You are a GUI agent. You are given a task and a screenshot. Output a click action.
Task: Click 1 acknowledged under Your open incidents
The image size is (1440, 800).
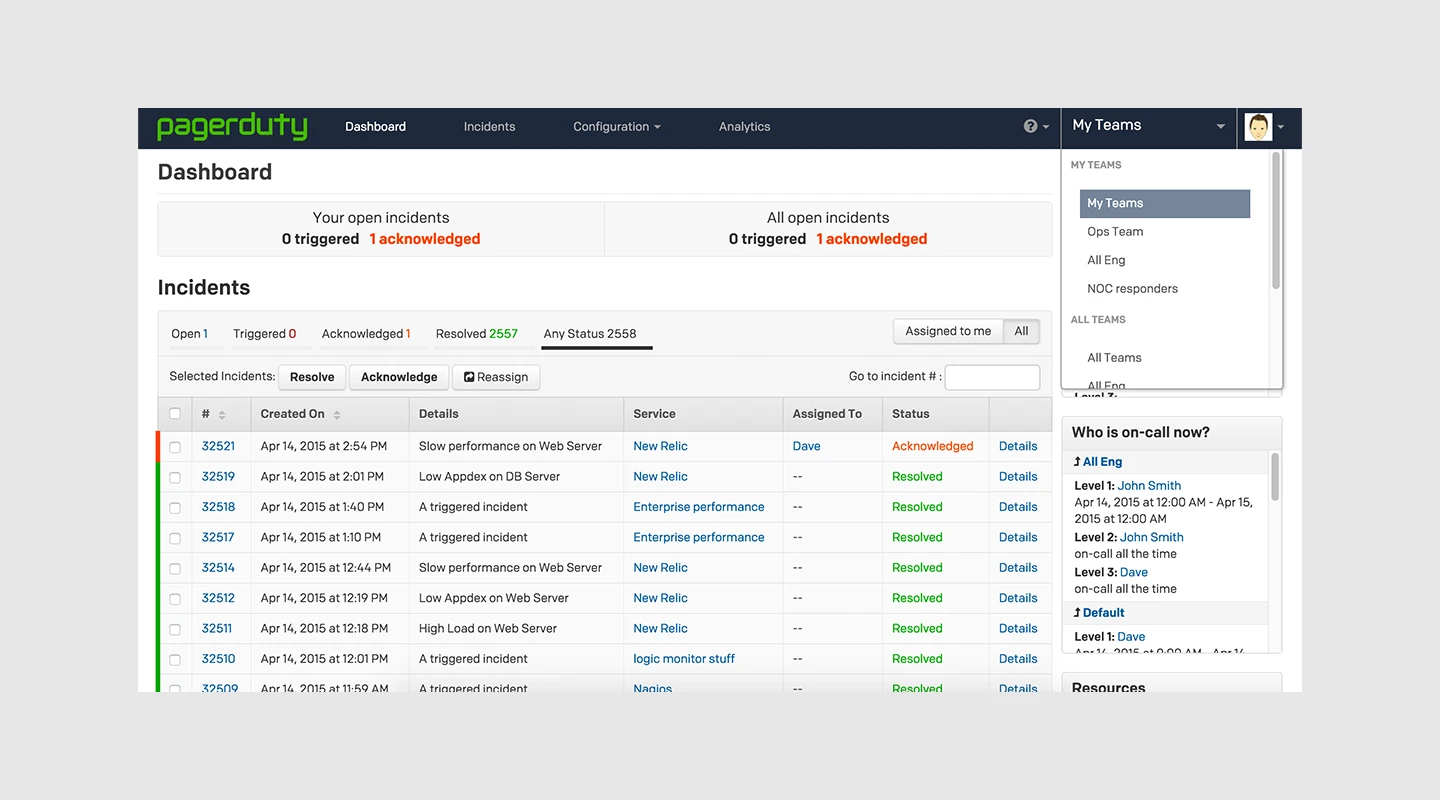point(425,239)
